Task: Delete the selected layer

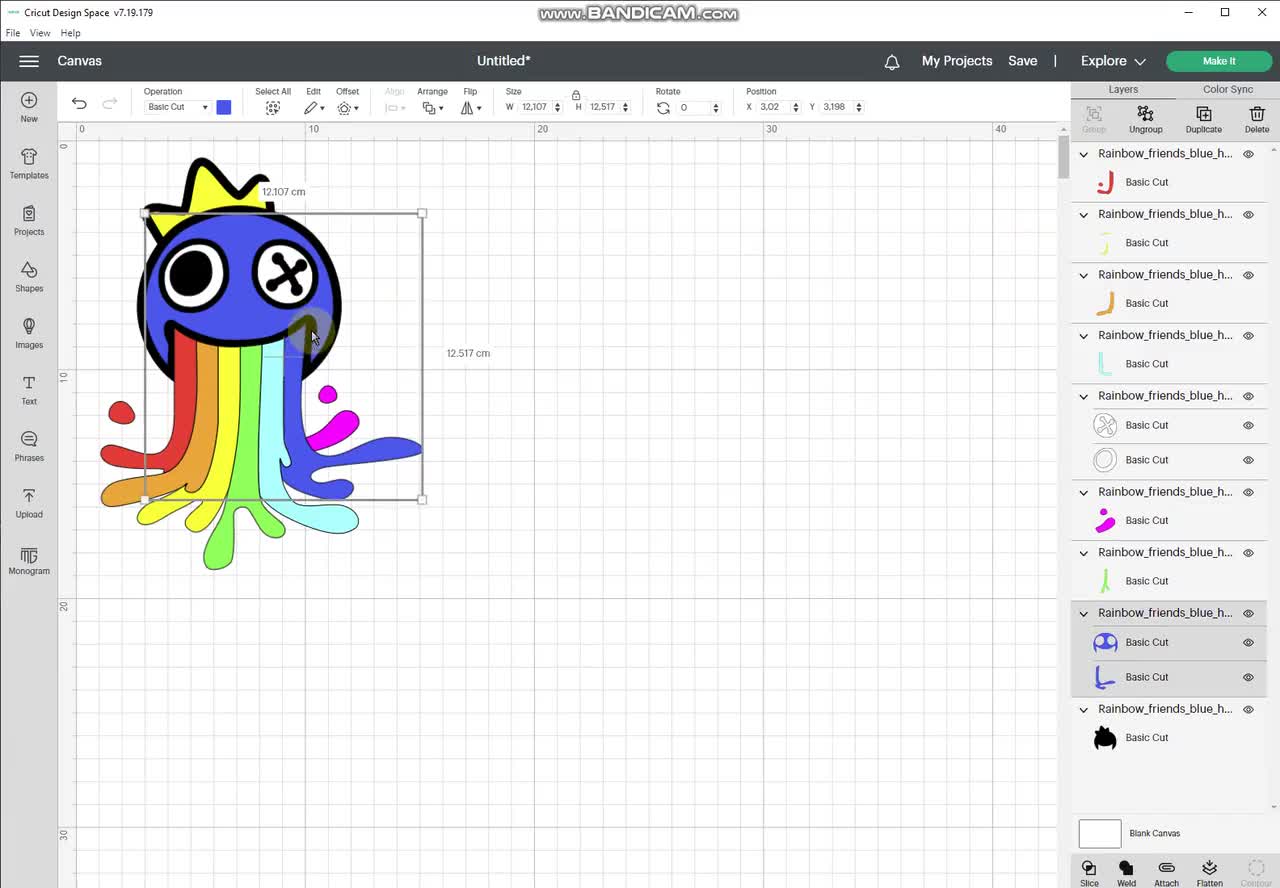Action: [x=1257, y=120]
